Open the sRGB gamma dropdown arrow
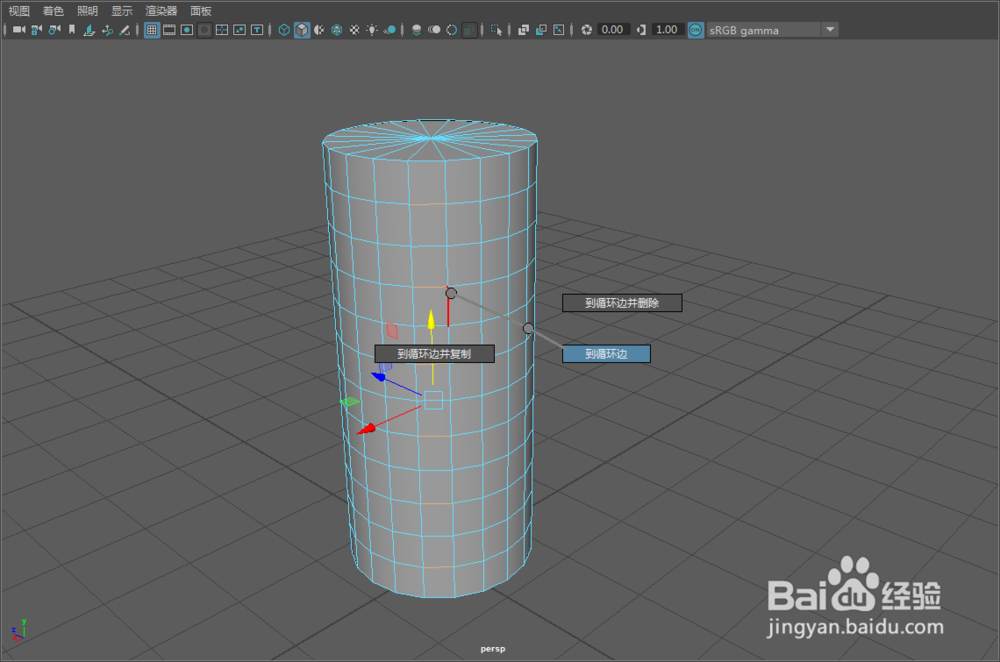 pos(830,30)
